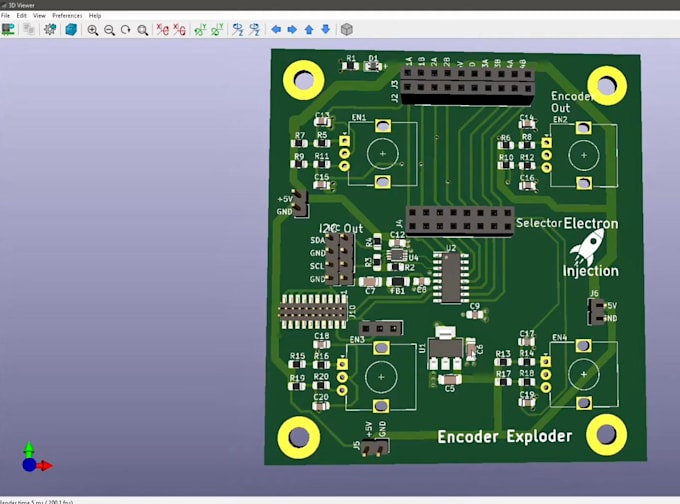
Task: Open the File menu
Action: [5, 15]
